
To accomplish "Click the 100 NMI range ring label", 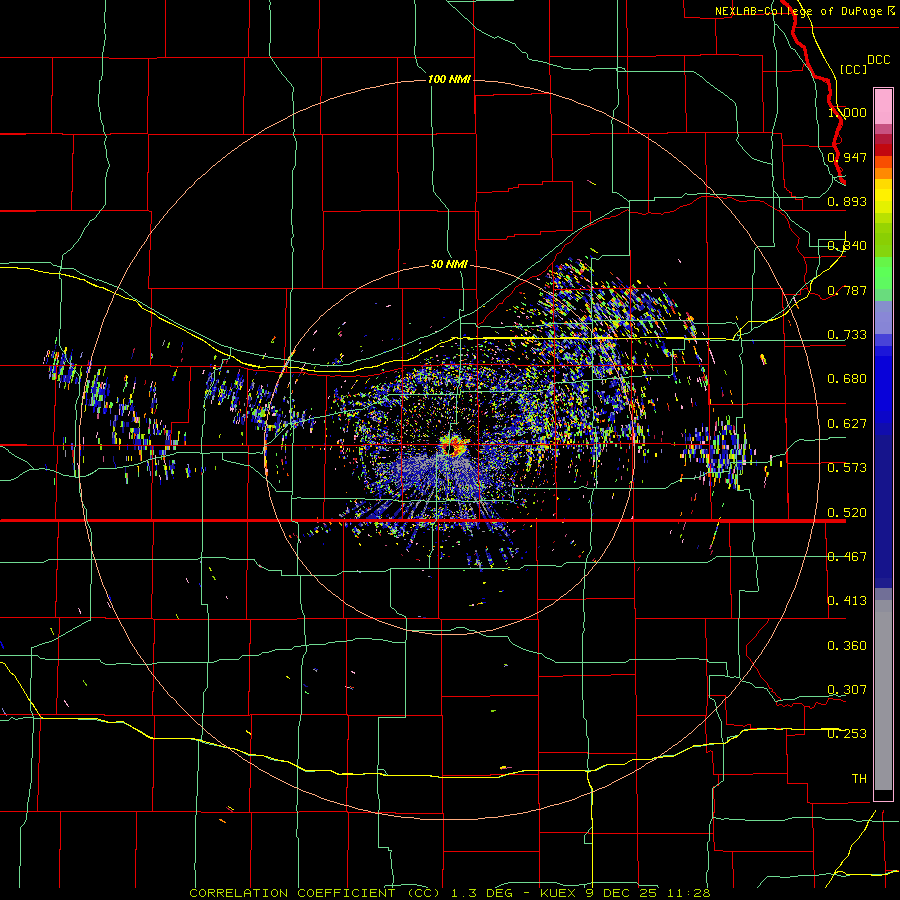I will 449,79.
